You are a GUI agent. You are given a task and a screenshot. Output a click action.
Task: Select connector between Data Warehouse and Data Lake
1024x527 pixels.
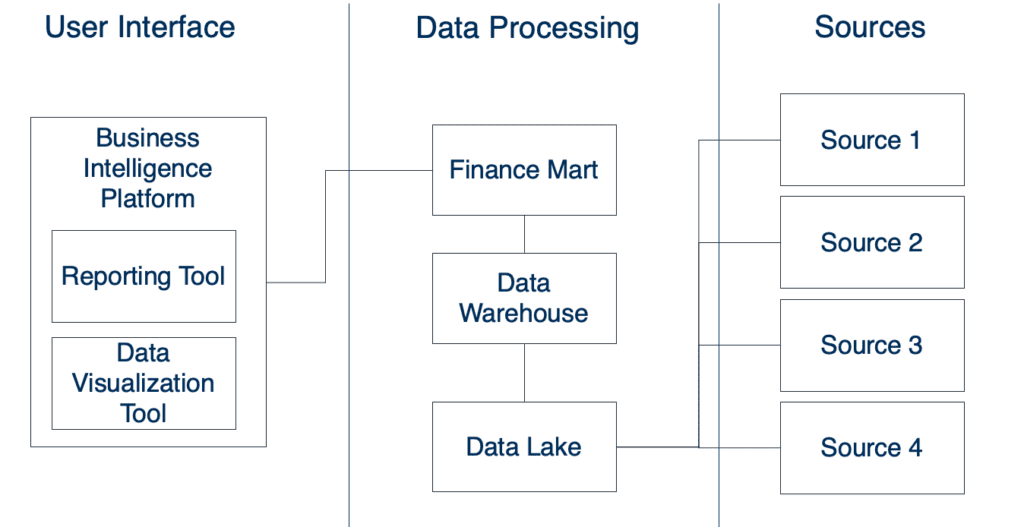pos(524,373)
